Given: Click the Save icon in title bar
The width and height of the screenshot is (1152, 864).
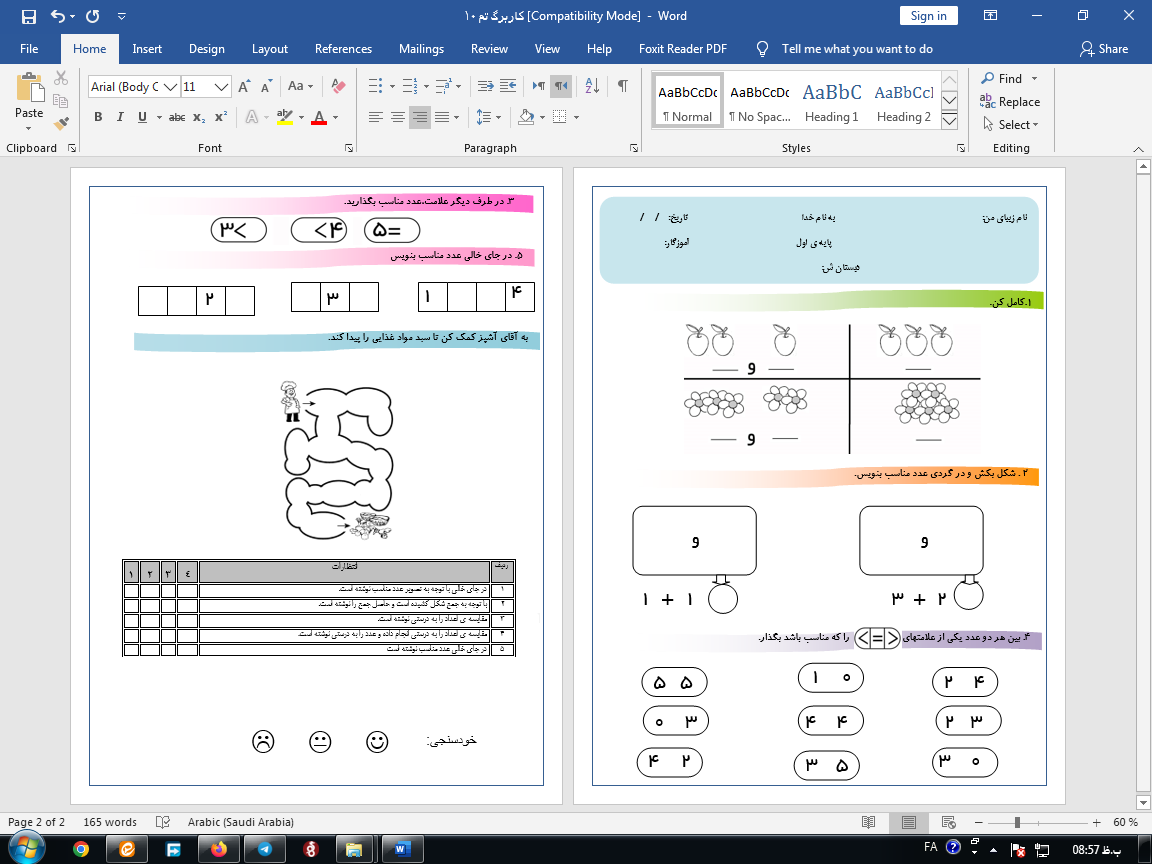Looking at the screenshot, I should click(x=28, y=16).
